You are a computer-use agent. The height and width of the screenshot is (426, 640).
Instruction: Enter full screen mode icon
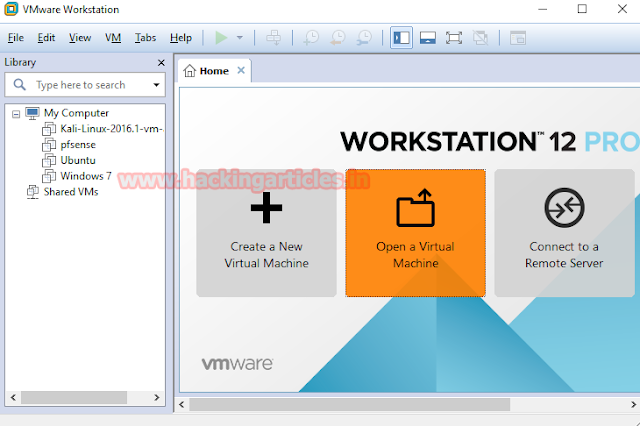pyautogui.click(x=454, y=38)
